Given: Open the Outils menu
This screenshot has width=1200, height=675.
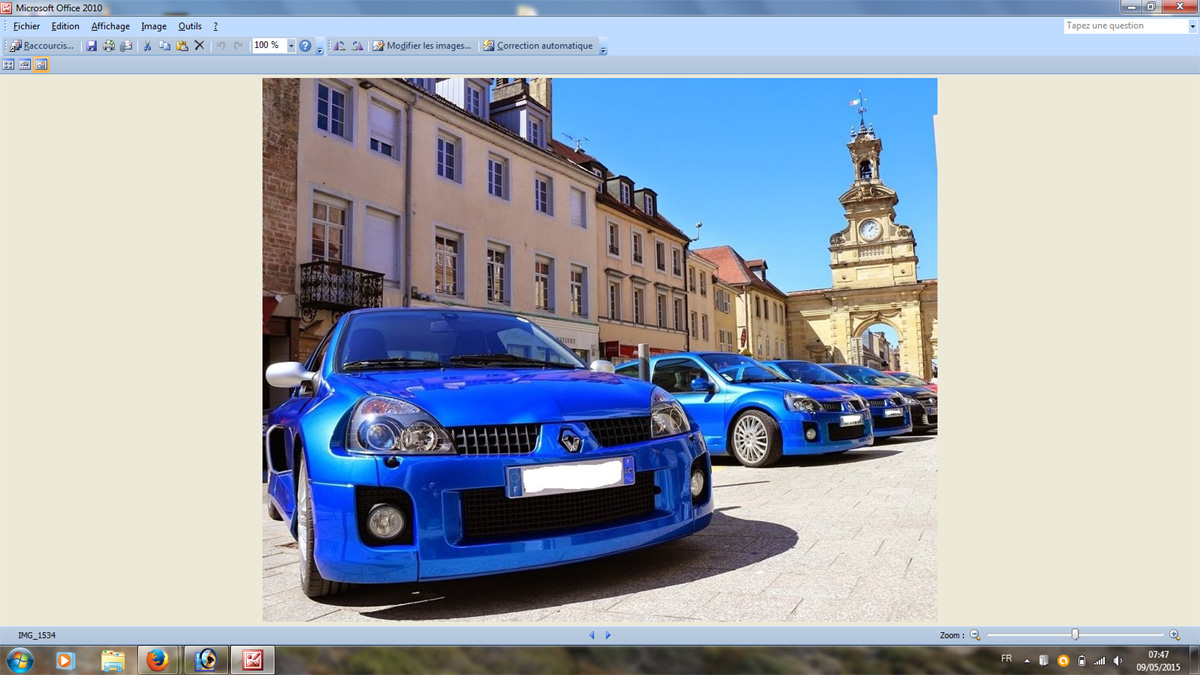Looking at the screenshot, I should [x=190, y=26].
